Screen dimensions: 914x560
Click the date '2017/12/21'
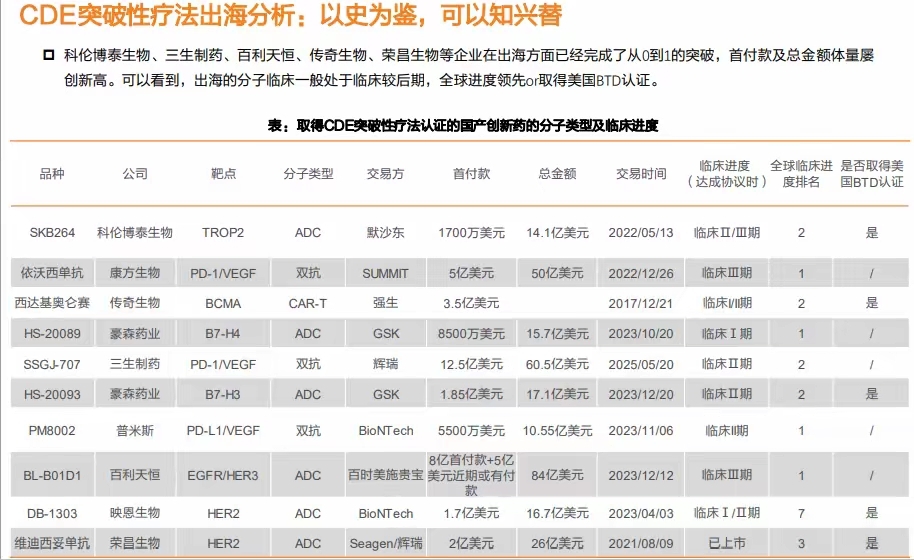tap(640, 303)
